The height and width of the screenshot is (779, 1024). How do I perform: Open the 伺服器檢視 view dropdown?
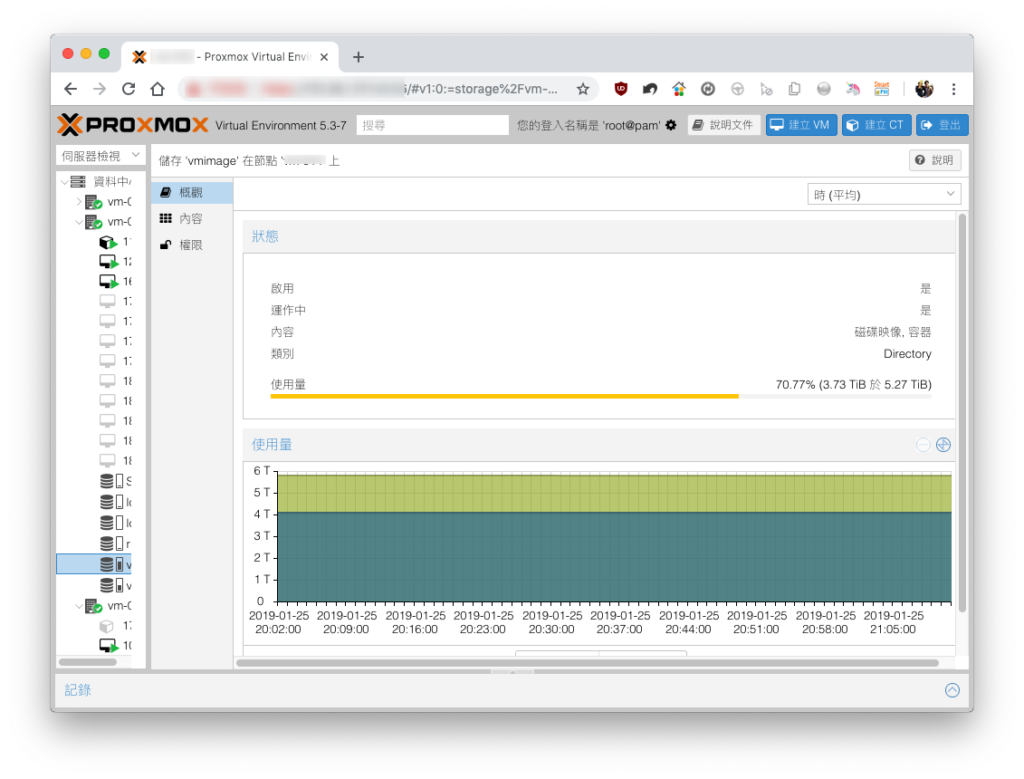click(x=101, y=155)
